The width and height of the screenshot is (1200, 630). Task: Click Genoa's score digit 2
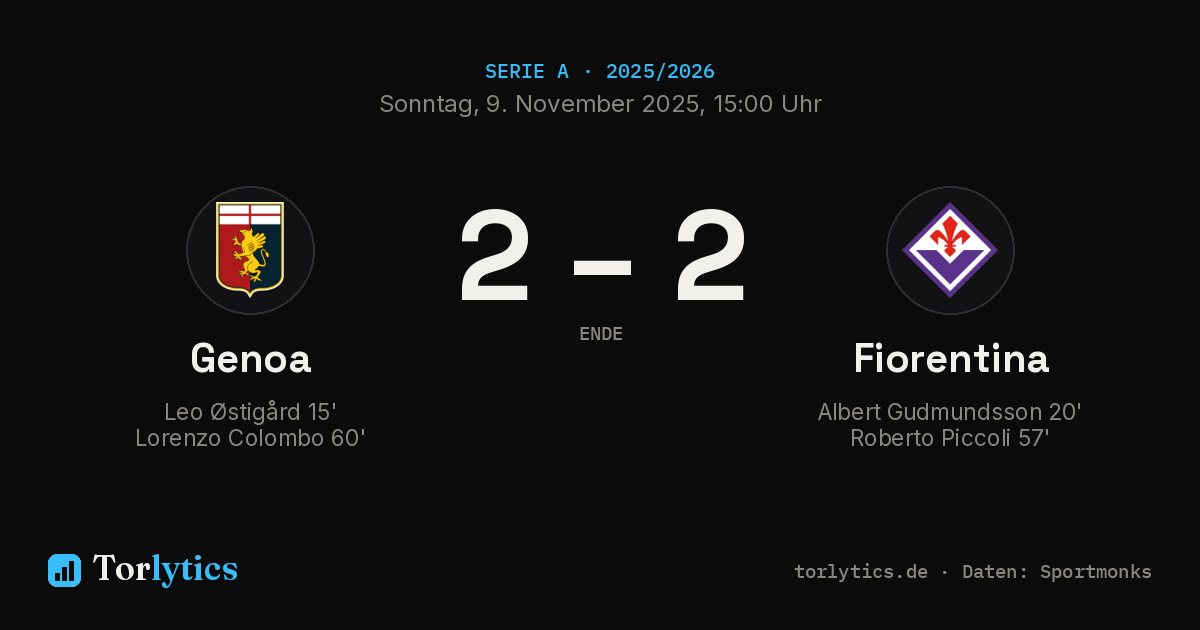click(495, 256)
